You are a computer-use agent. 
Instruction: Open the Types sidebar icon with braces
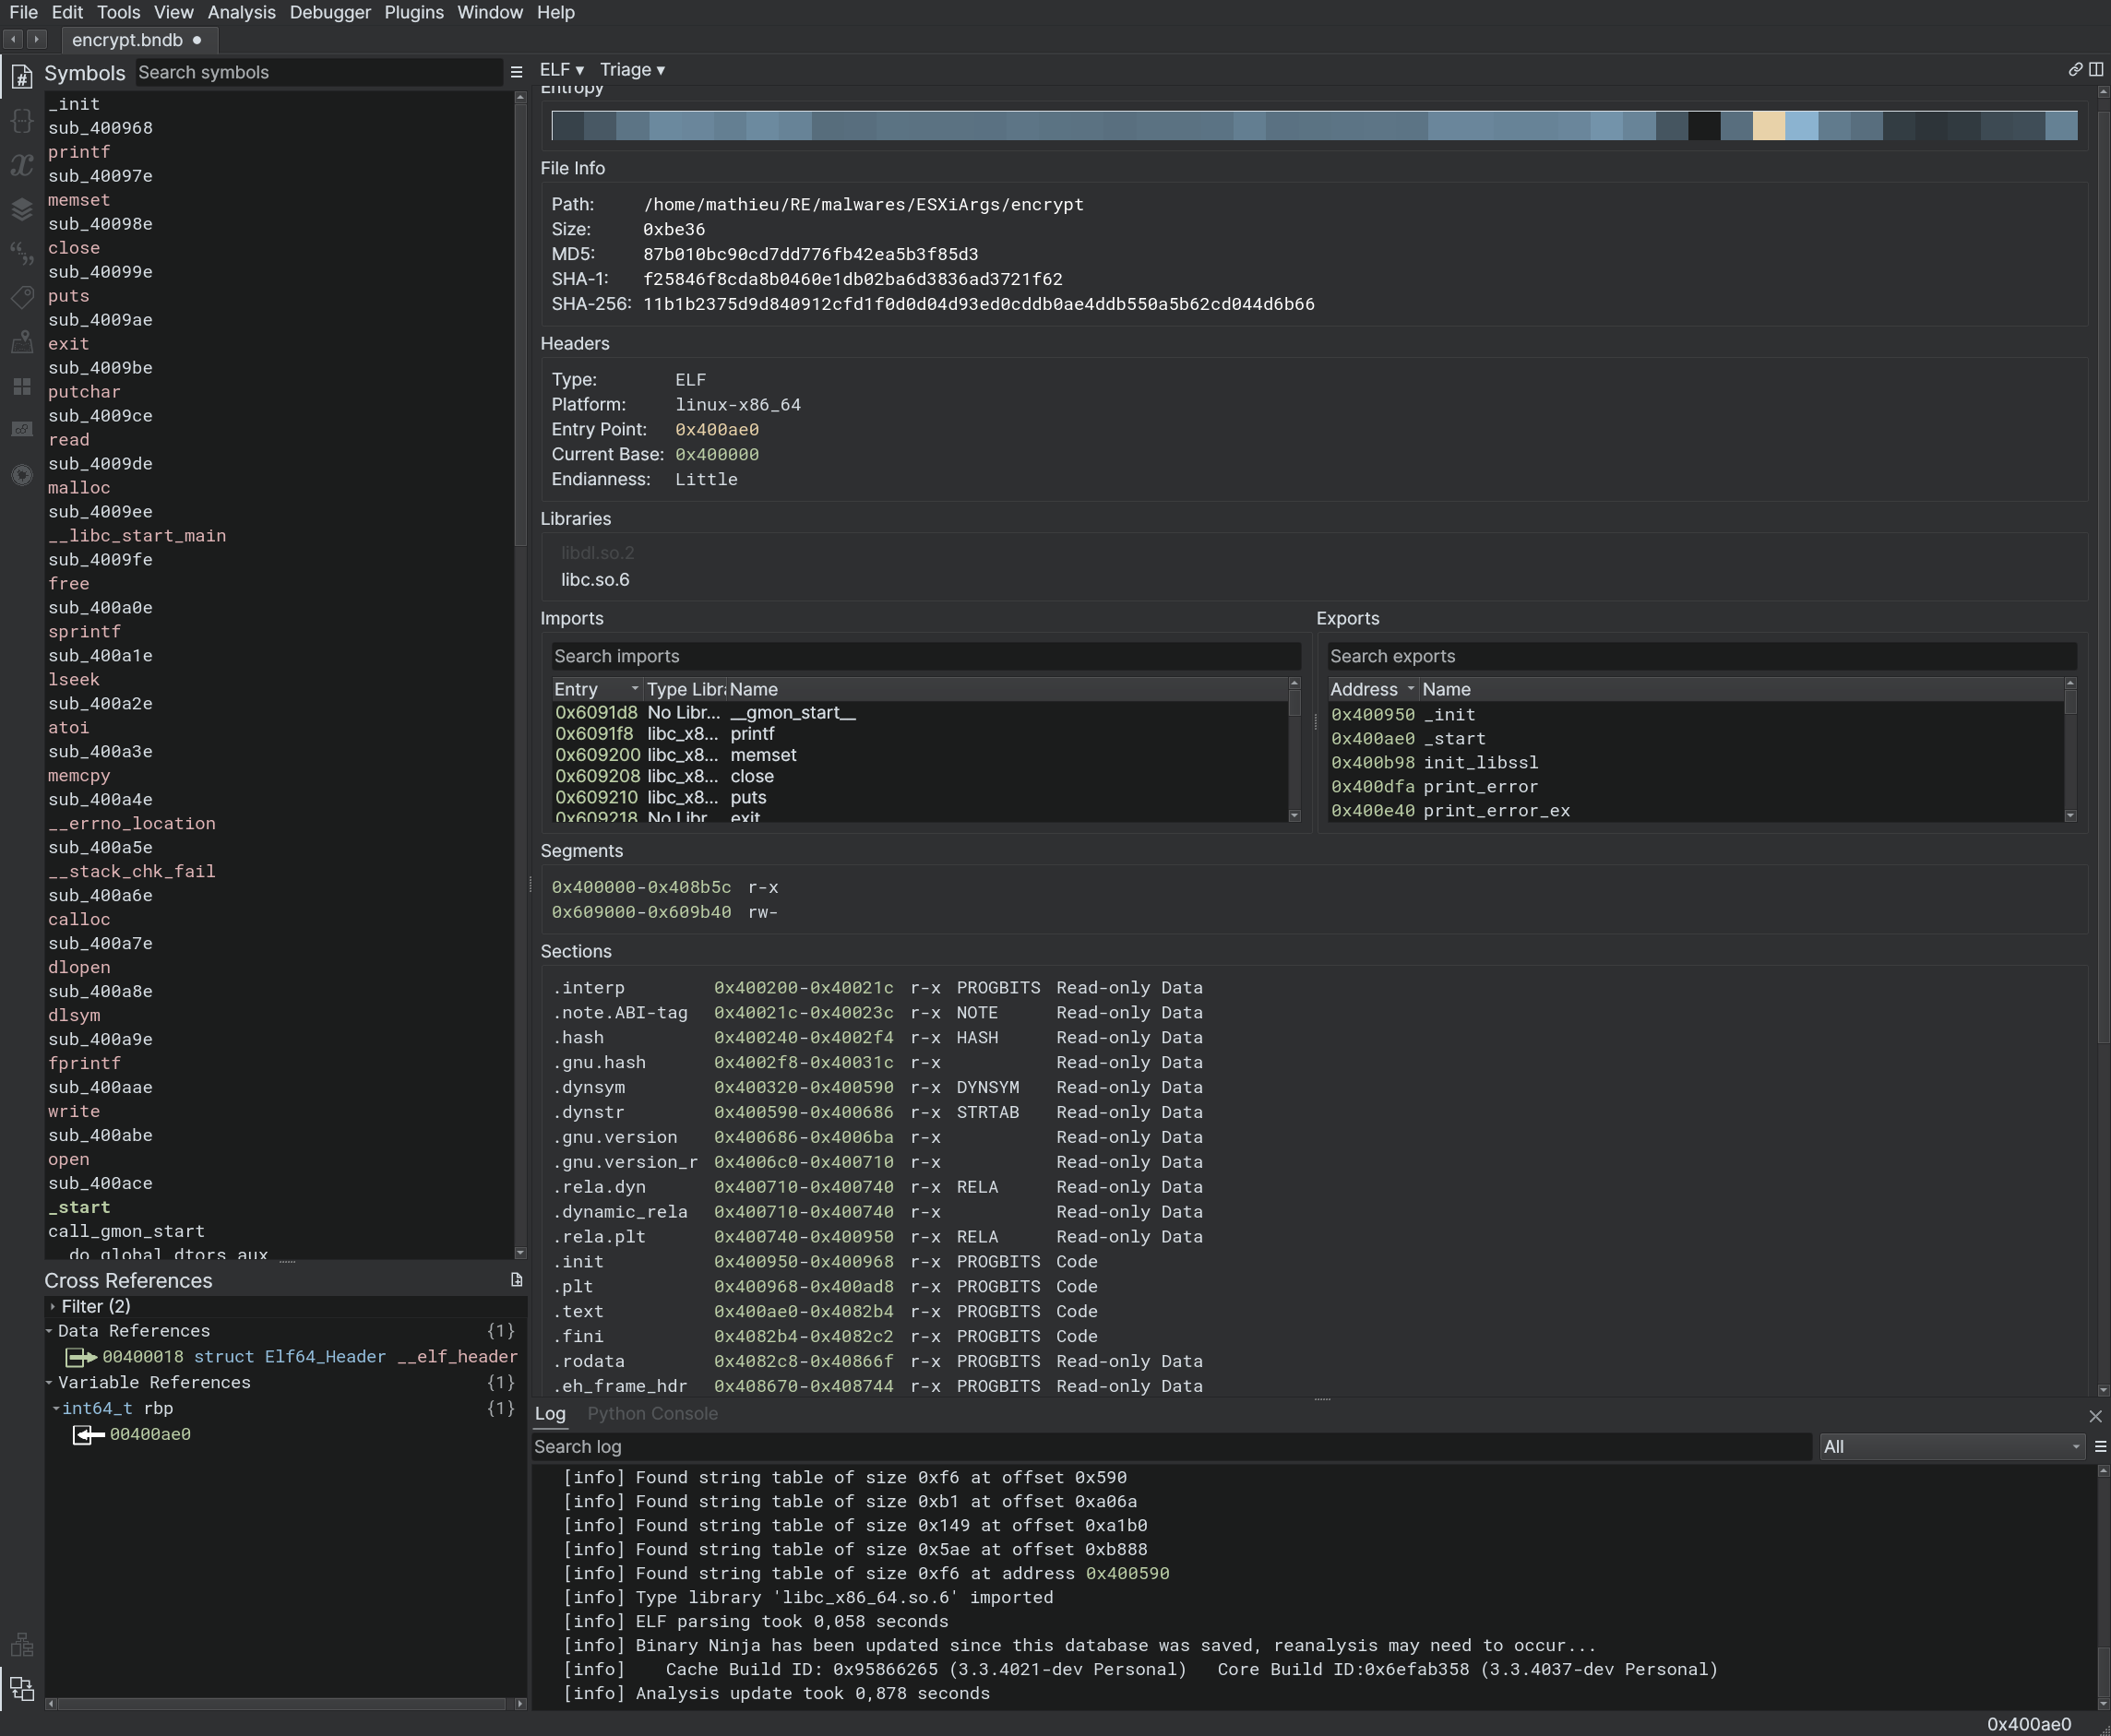click(22, 122)
